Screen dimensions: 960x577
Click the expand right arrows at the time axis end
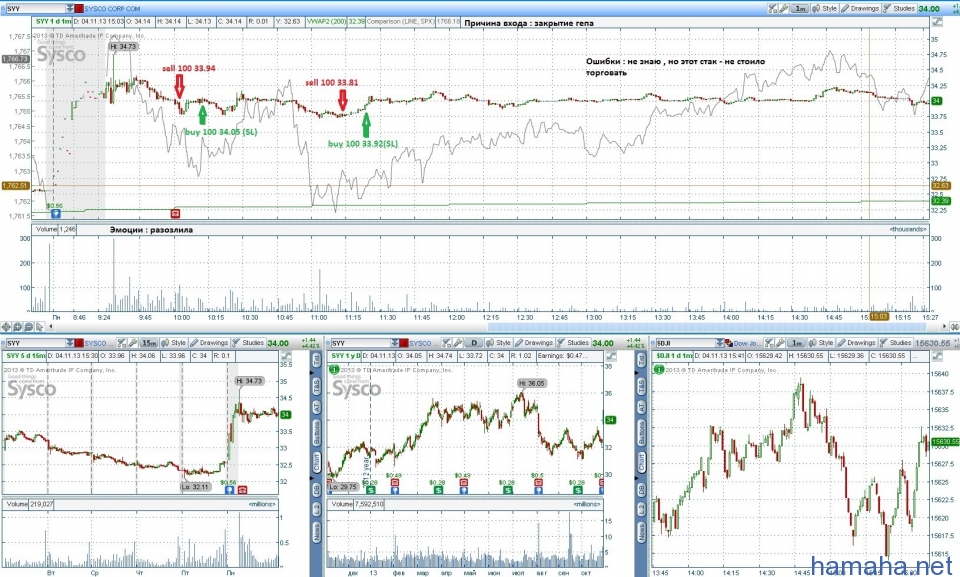click(x=954, y=326)
